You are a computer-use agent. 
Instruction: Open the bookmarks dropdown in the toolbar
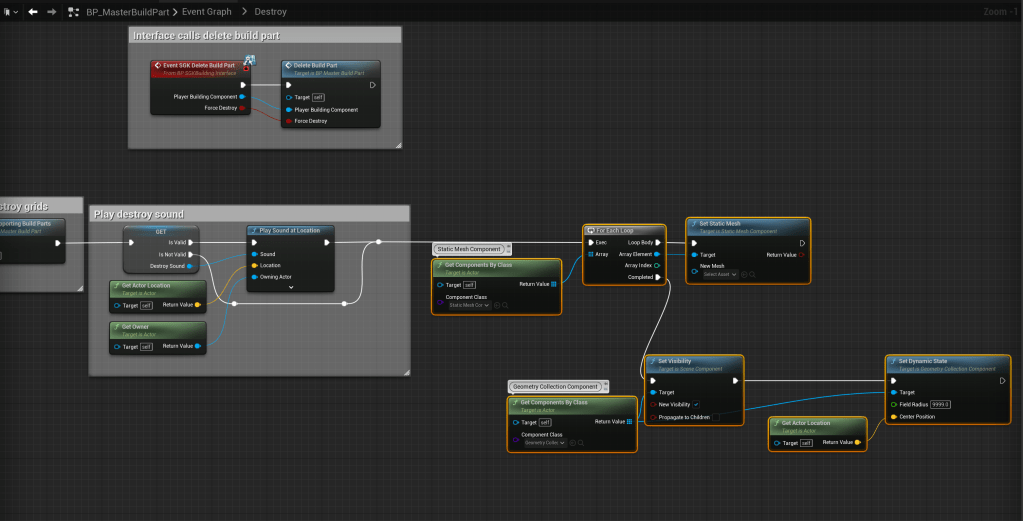(x=9, y=12)
